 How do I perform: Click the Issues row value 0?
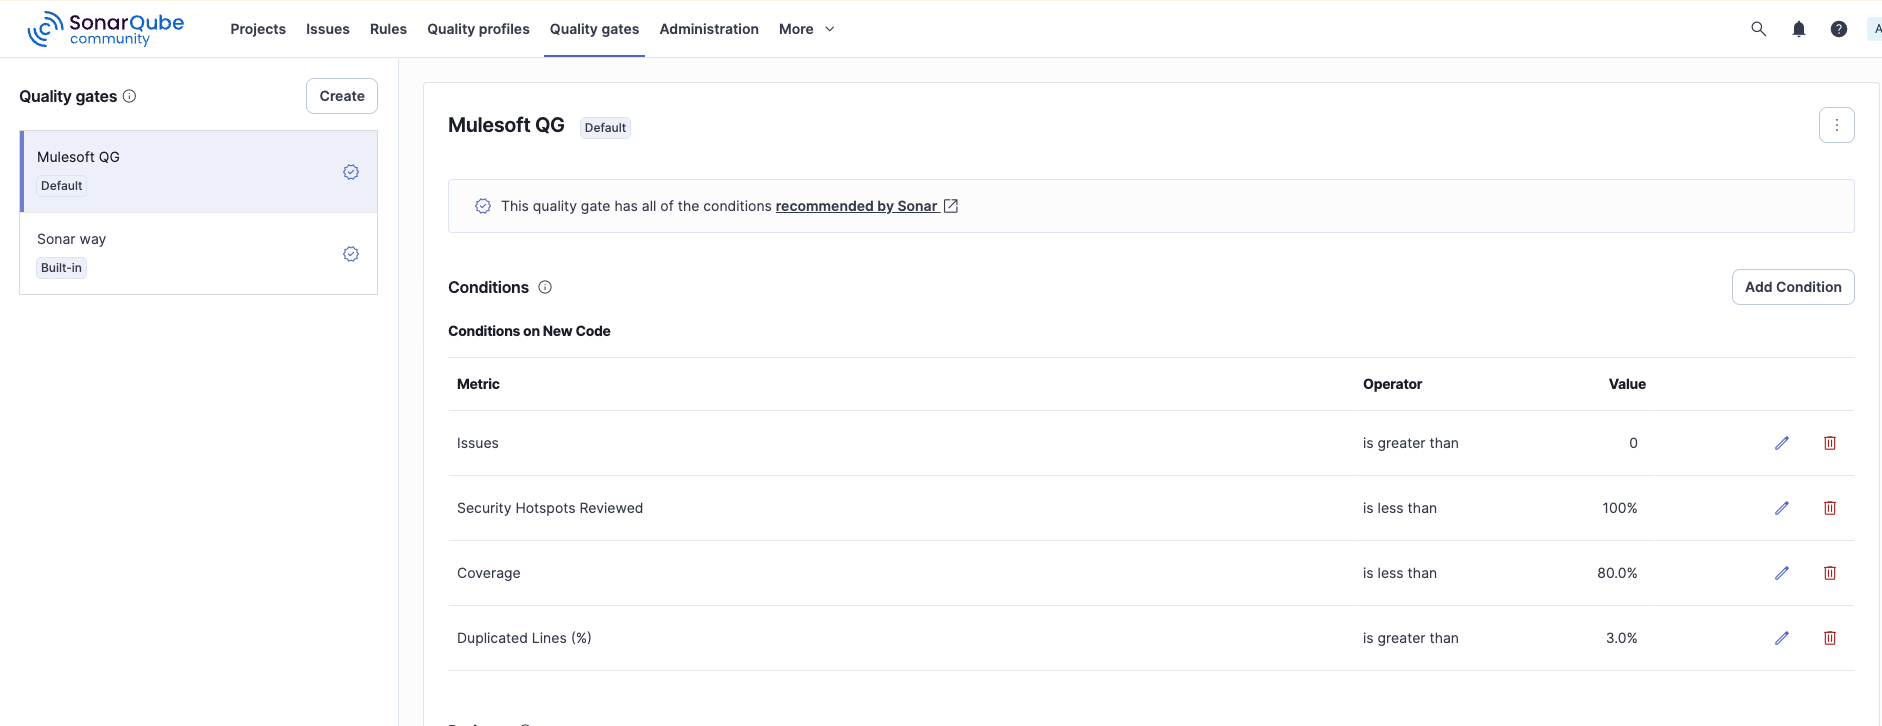(1633, 443)
